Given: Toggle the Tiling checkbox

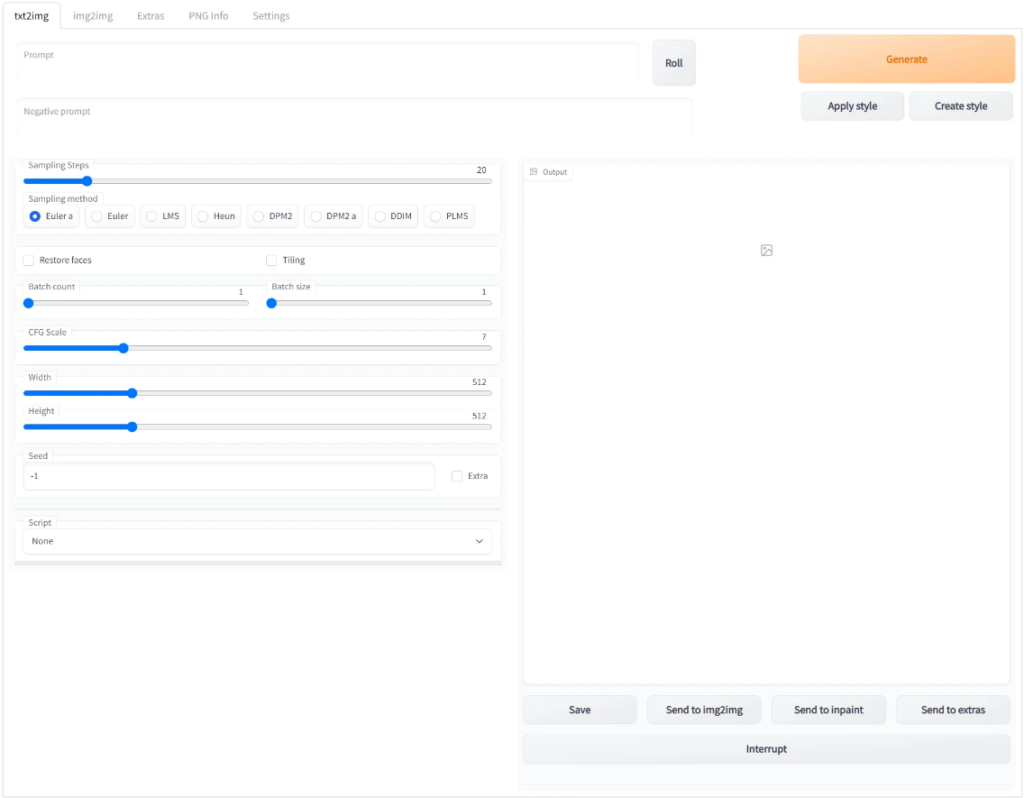Looking at the screenshot, I should pyautogui.click(x=271, y=260).
